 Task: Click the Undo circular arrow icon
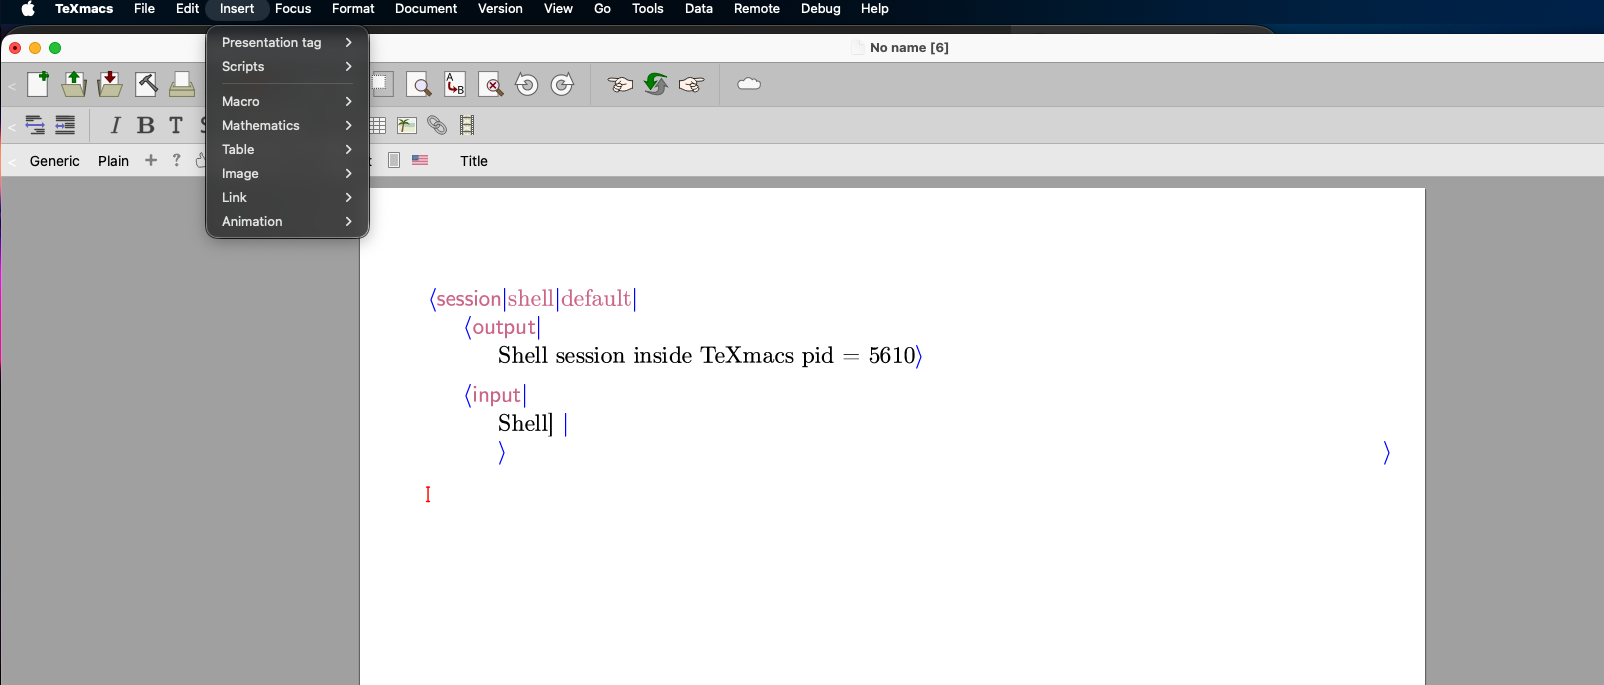tap(527, 85)
